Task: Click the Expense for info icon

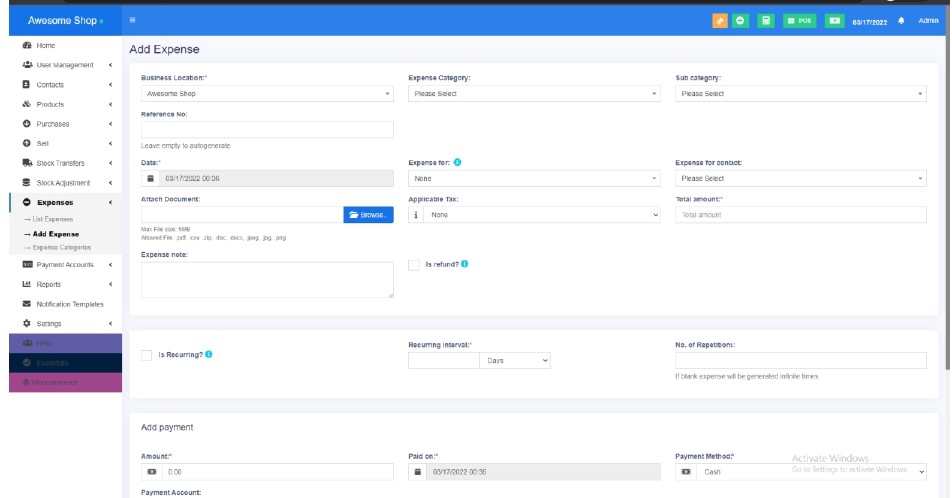Action: tap(457, 162)
